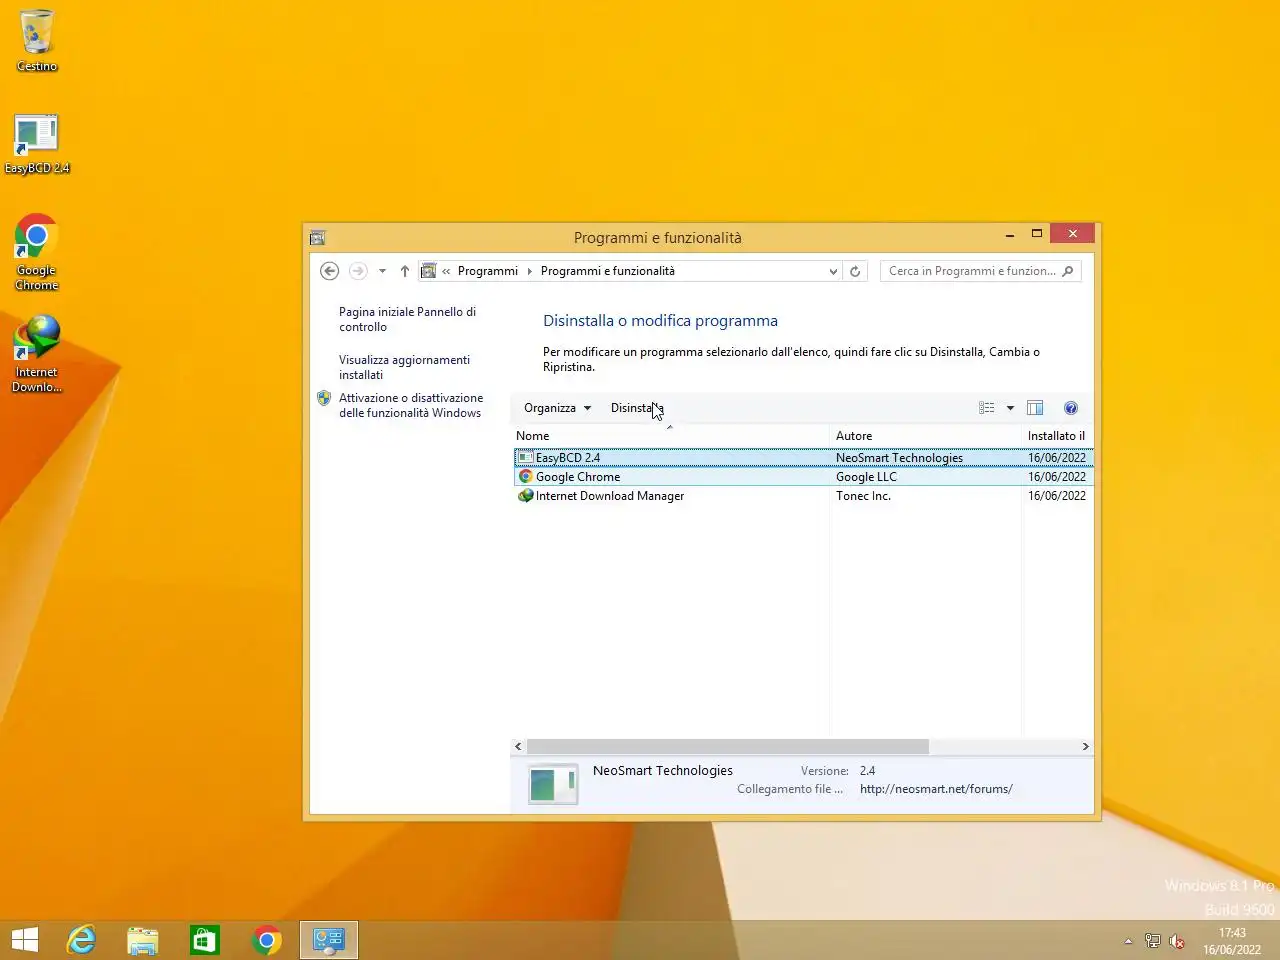Image resolution: width=1280 pixels, height=960 pixels.
Task: Click the Disinstalla toolbar button
Action: click(637, 408)
